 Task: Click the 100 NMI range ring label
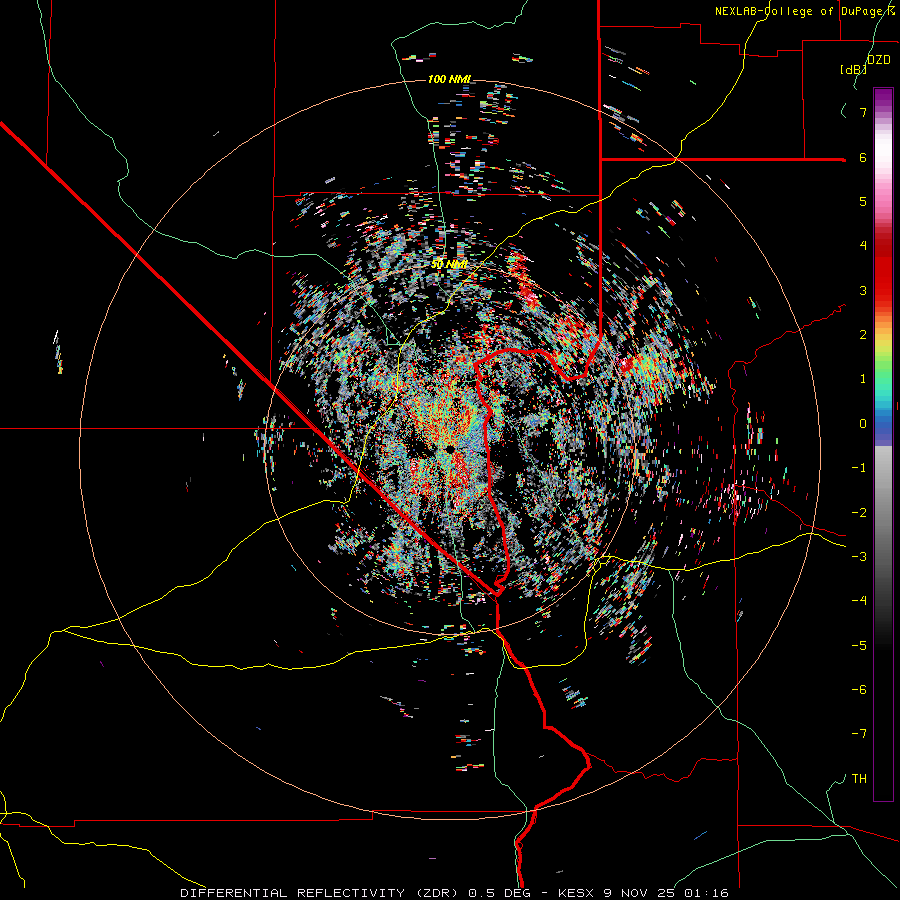(x=449, y=79)
